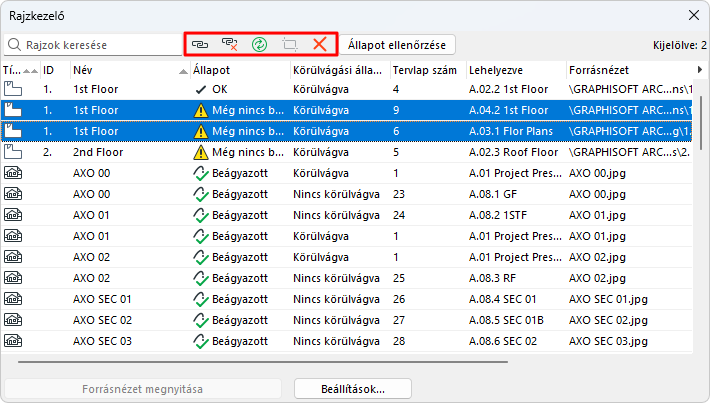Sort by the ID column header
Image resolution: width=710 pixels, height=403 pixels.
coord(55,70)
